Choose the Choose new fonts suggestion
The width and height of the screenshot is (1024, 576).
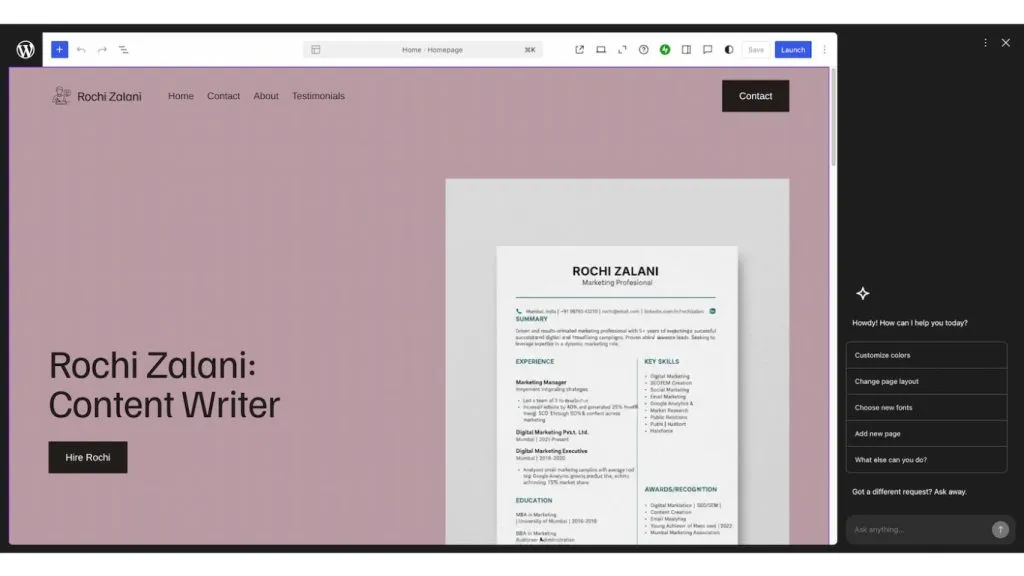926,408
